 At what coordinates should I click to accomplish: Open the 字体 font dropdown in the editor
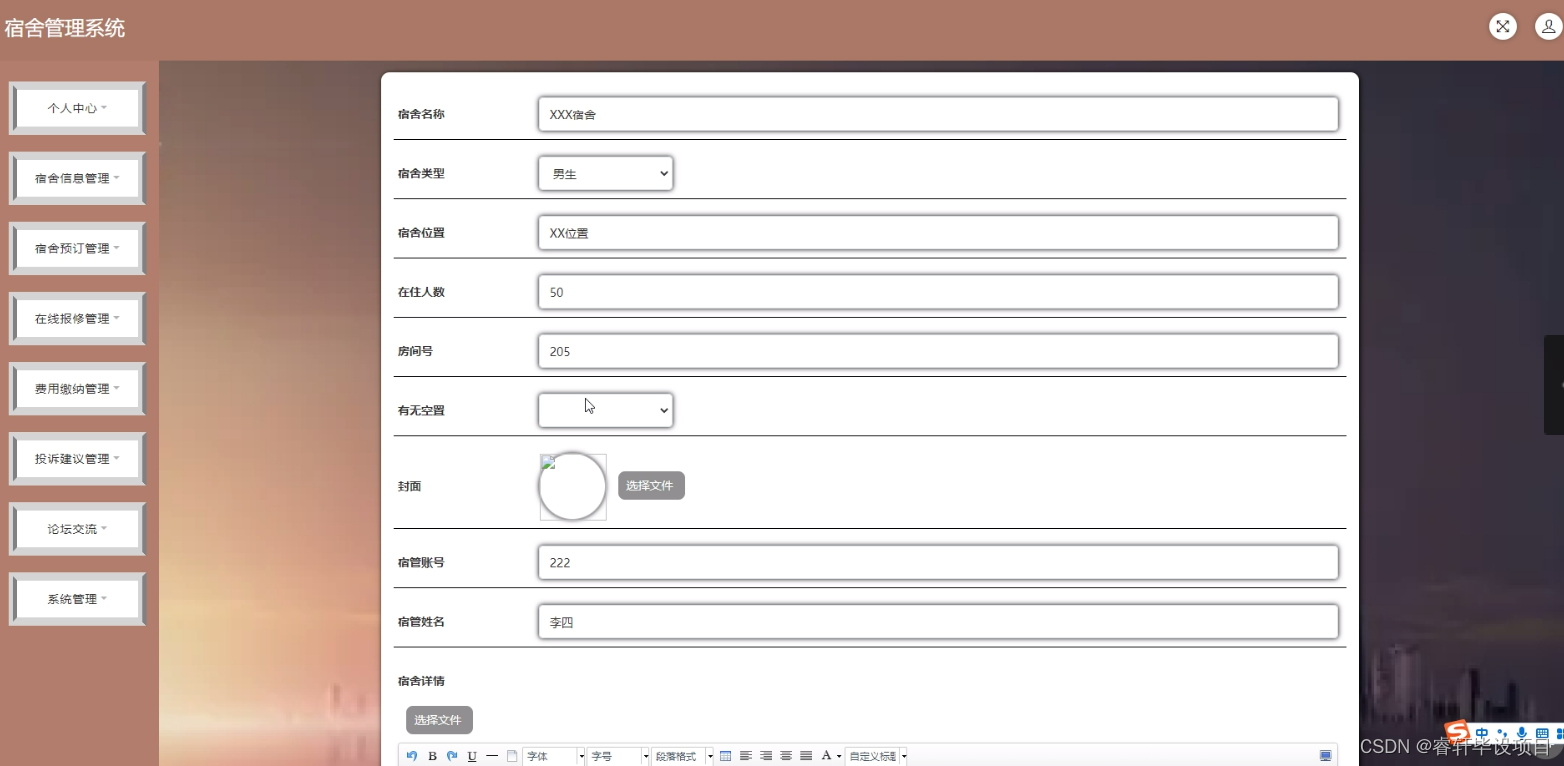[550, 755]
